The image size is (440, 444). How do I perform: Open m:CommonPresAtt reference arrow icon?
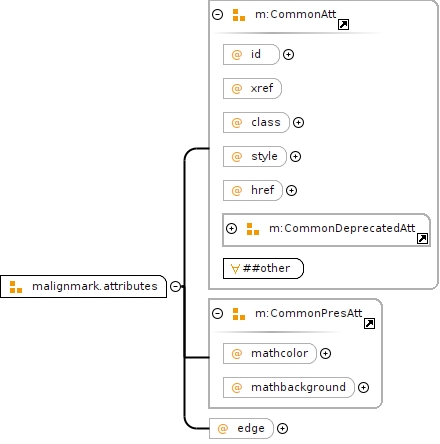(369, 323)
